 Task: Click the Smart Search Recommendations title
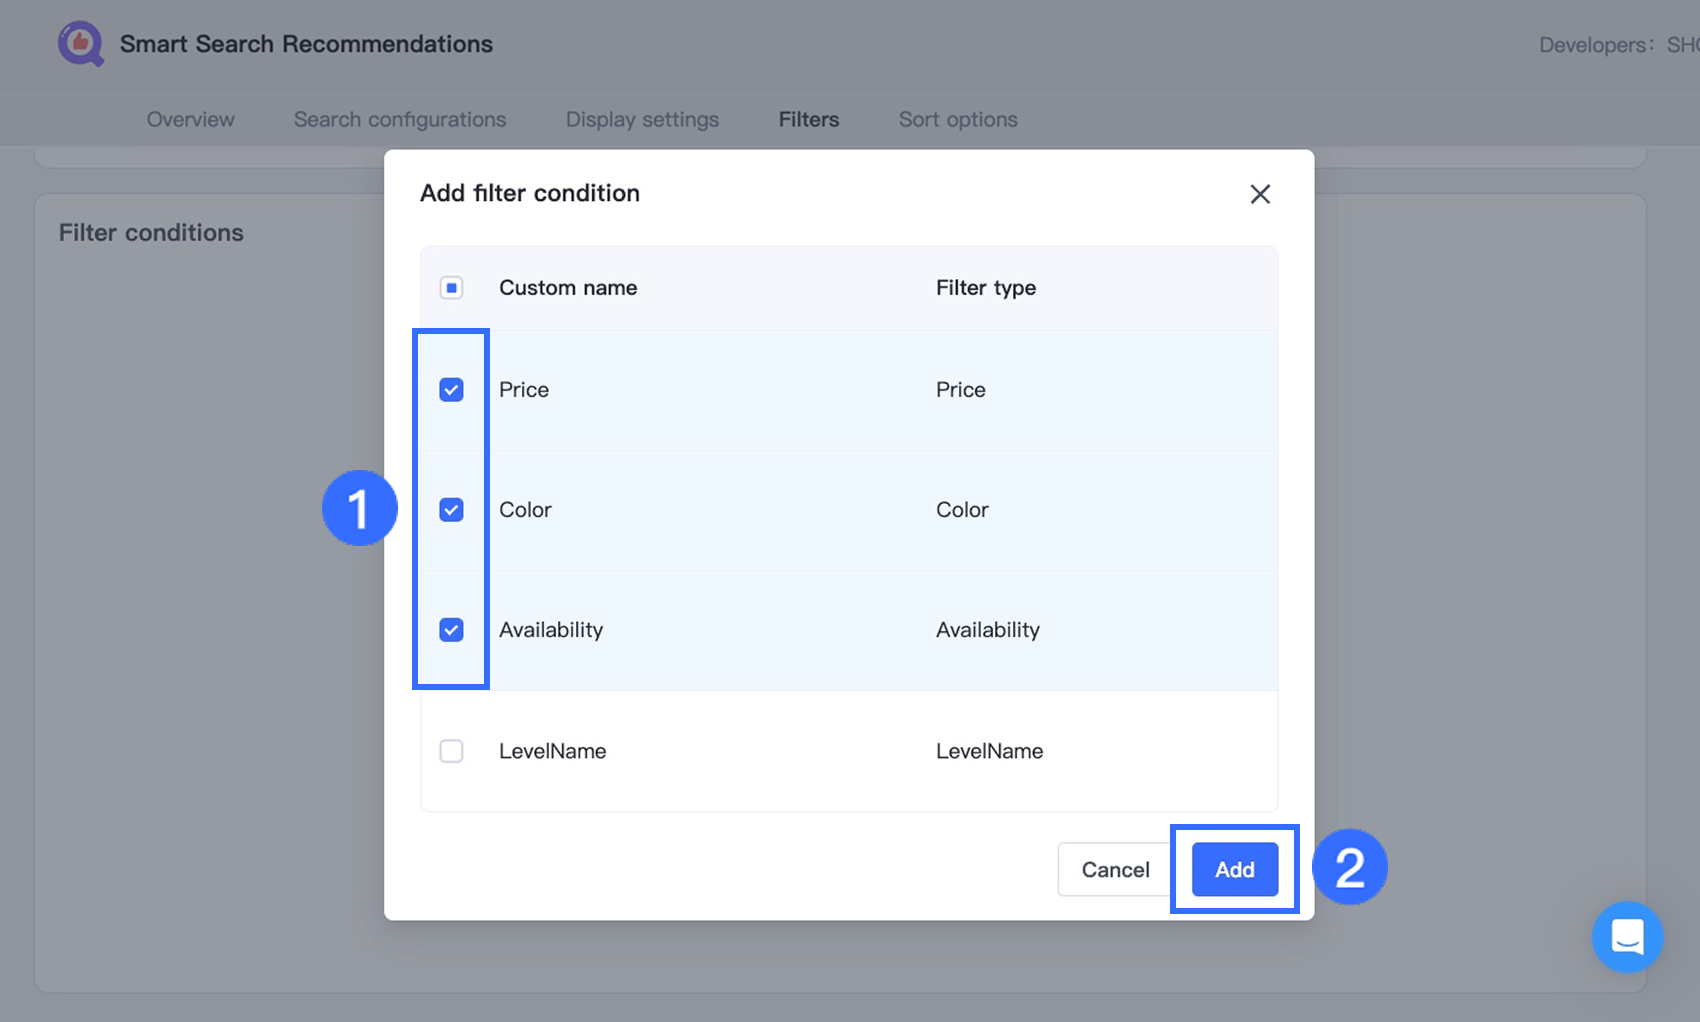306,44
